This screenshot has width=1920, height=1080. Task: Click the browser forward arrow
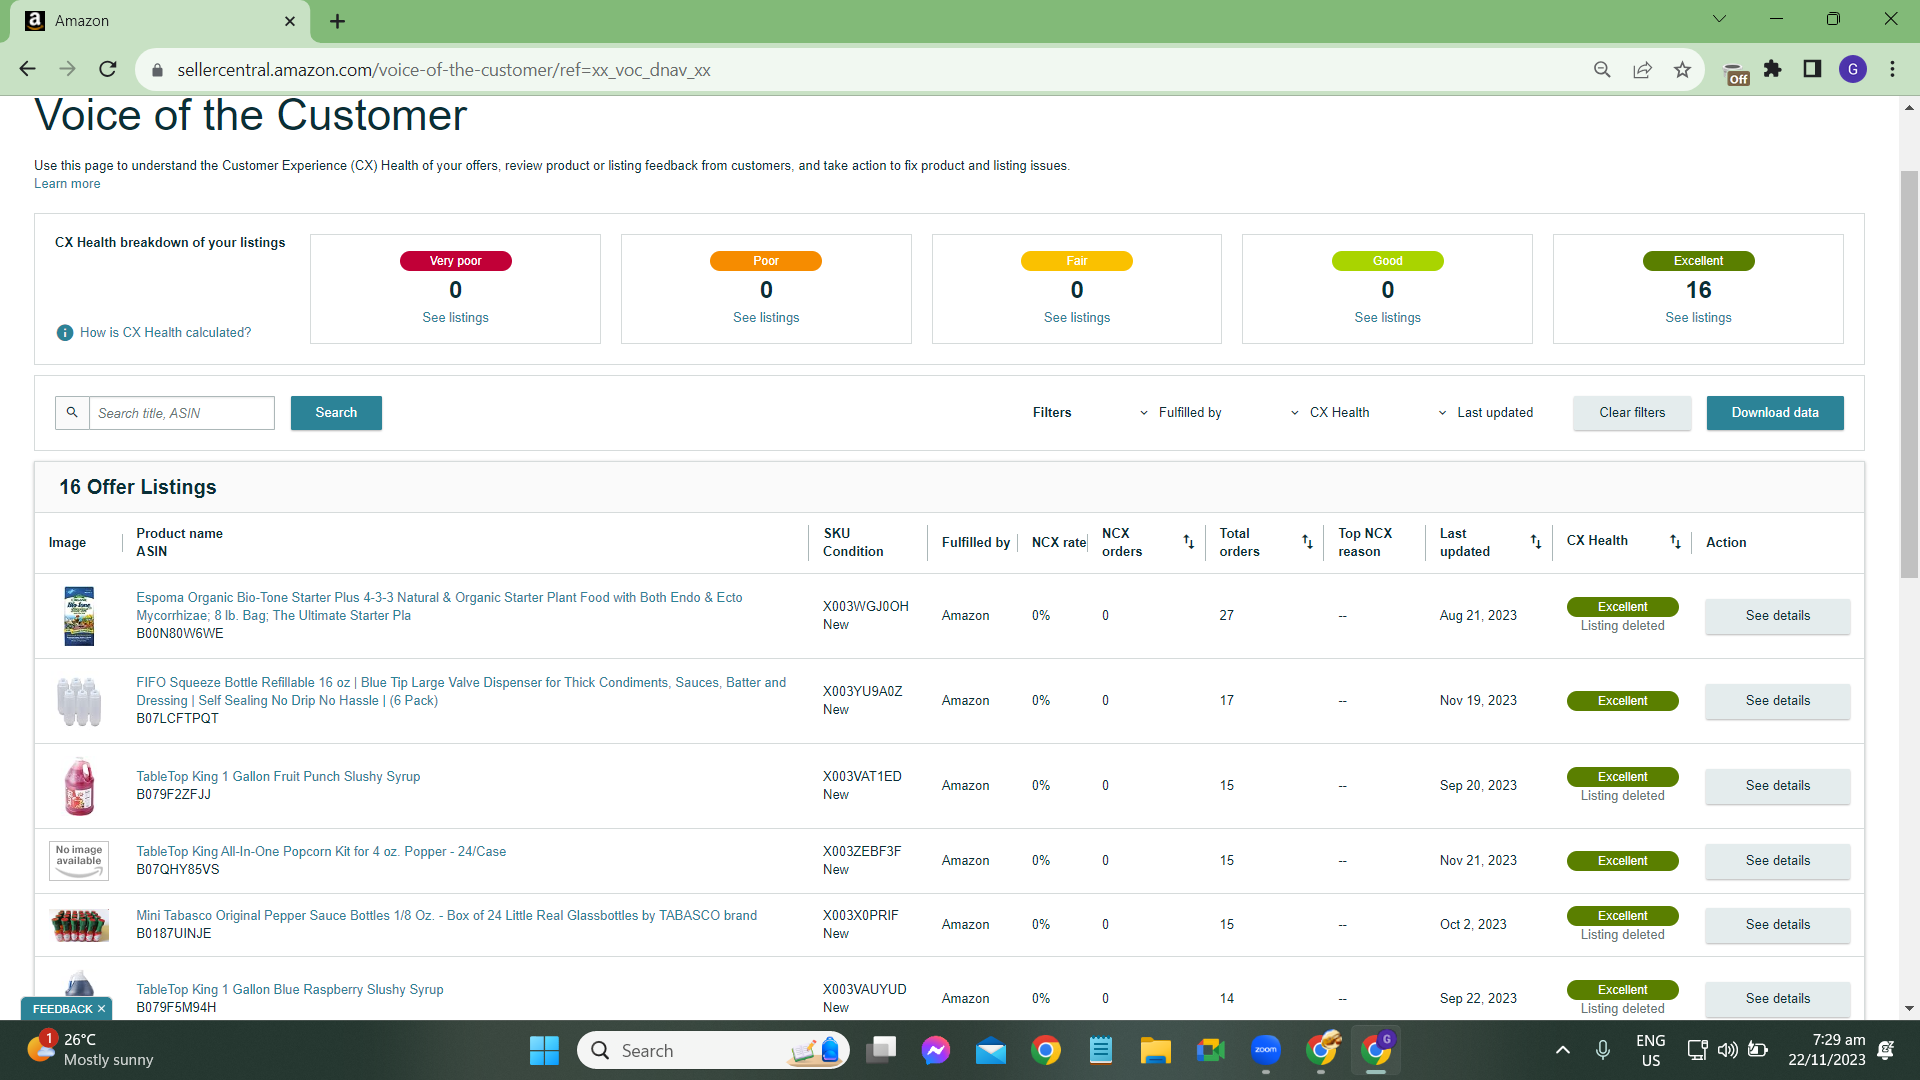(x=67, y=69)
